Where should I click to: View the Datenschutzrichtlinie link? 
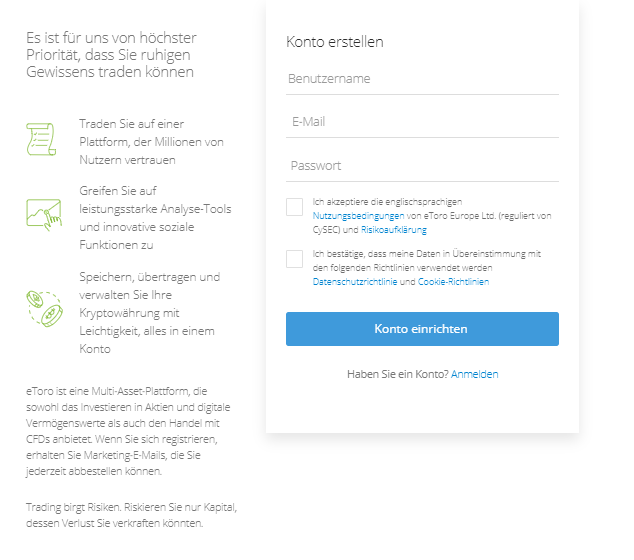point(355,282)
